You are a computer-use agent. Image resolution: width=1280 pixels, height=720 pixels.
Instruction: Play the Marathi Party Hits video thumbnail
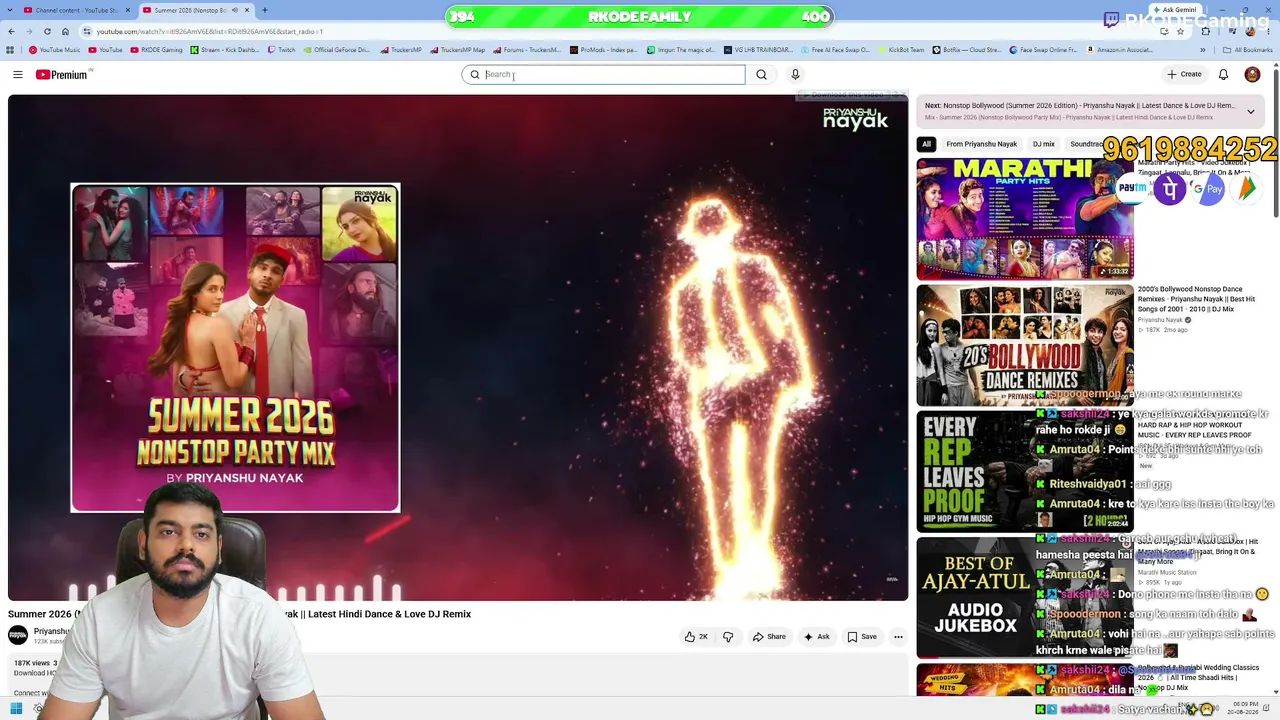1025,219
